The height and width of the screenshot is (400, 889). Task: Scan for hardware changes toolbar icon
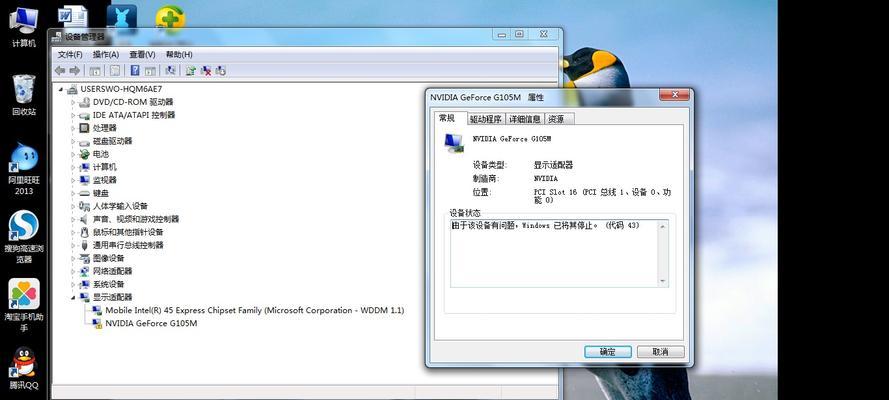click(170, 71)
